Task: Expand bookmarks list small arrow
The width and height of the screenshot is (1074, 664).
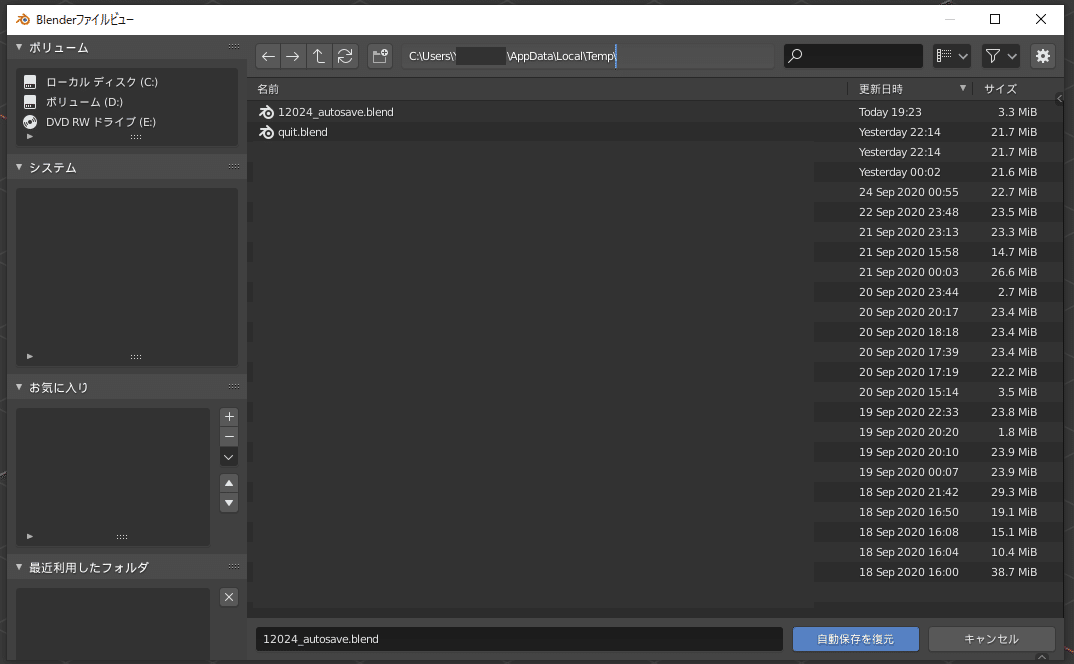Action: pyautogui.click(x=29, y=537)
